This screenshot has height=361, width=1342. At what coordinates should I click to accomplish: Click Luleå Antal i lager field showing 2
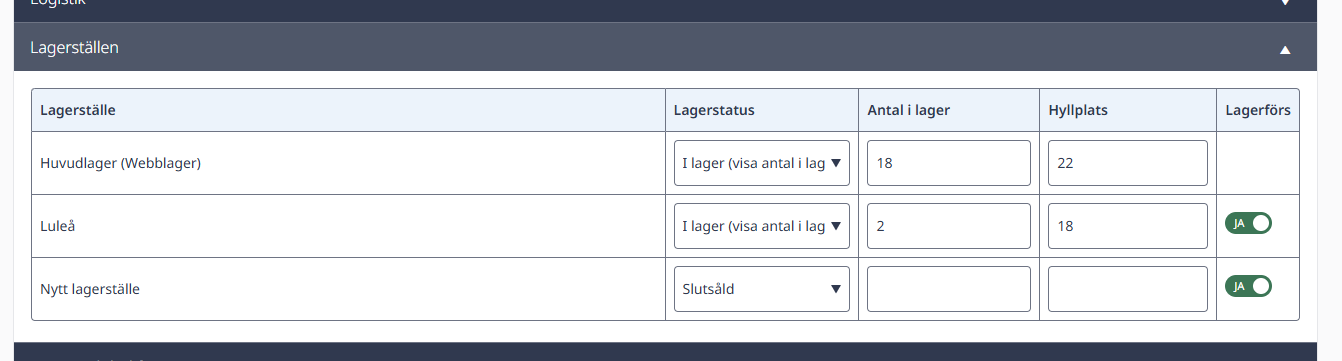click(949, 226)
